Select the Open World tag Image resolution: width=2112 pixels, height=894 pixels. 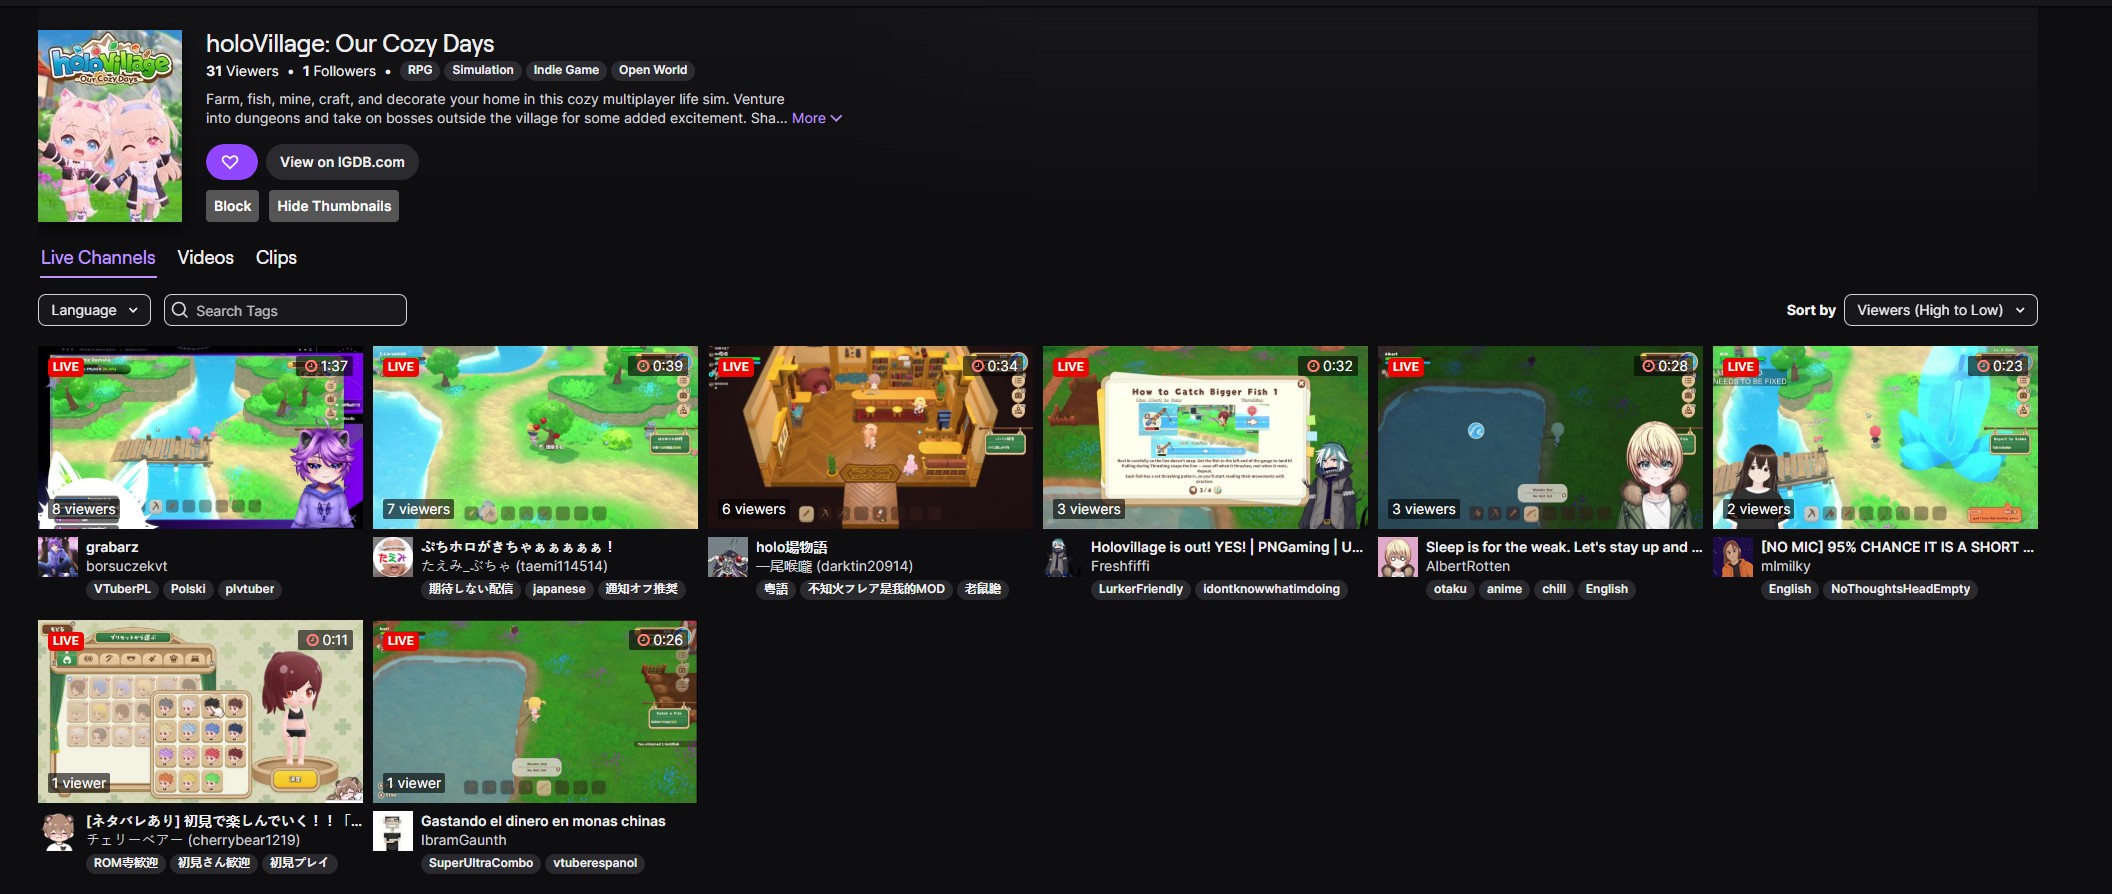click(653, 70)
